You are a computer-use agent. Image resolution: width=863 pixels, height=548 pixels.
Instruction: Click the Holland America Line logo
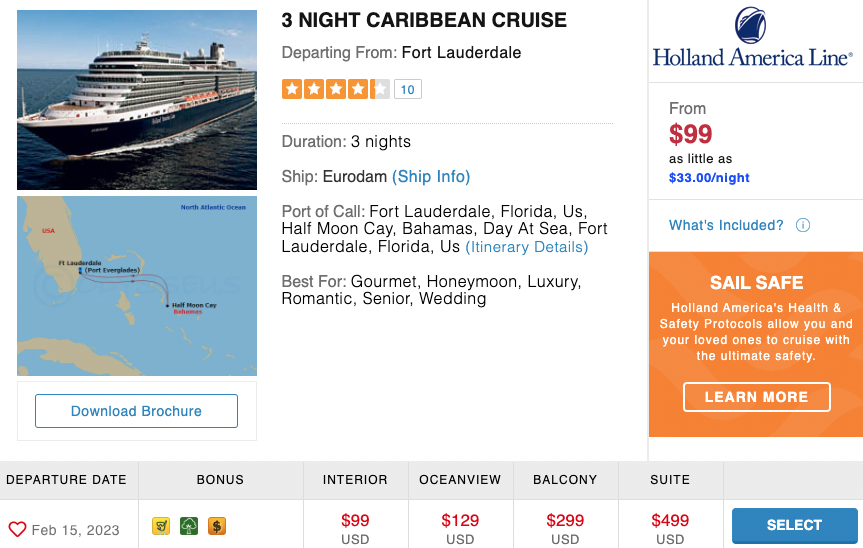pos(752,37)
